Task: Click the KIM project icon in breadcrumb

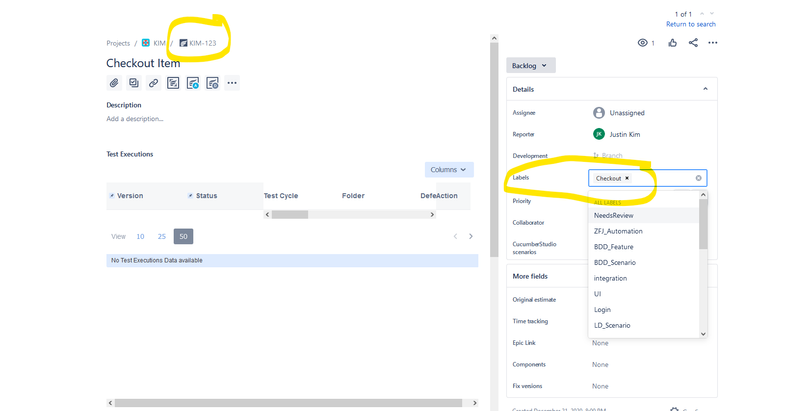Action: [146, 43]
